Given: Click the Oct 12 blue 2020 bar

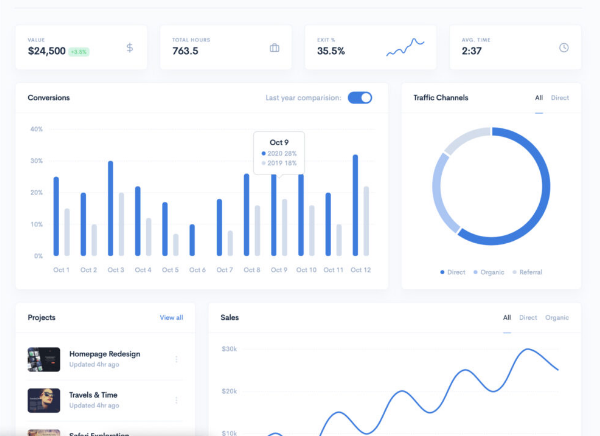Looking at the screenshot, I should pyautogui.click(x=355, y=205).
